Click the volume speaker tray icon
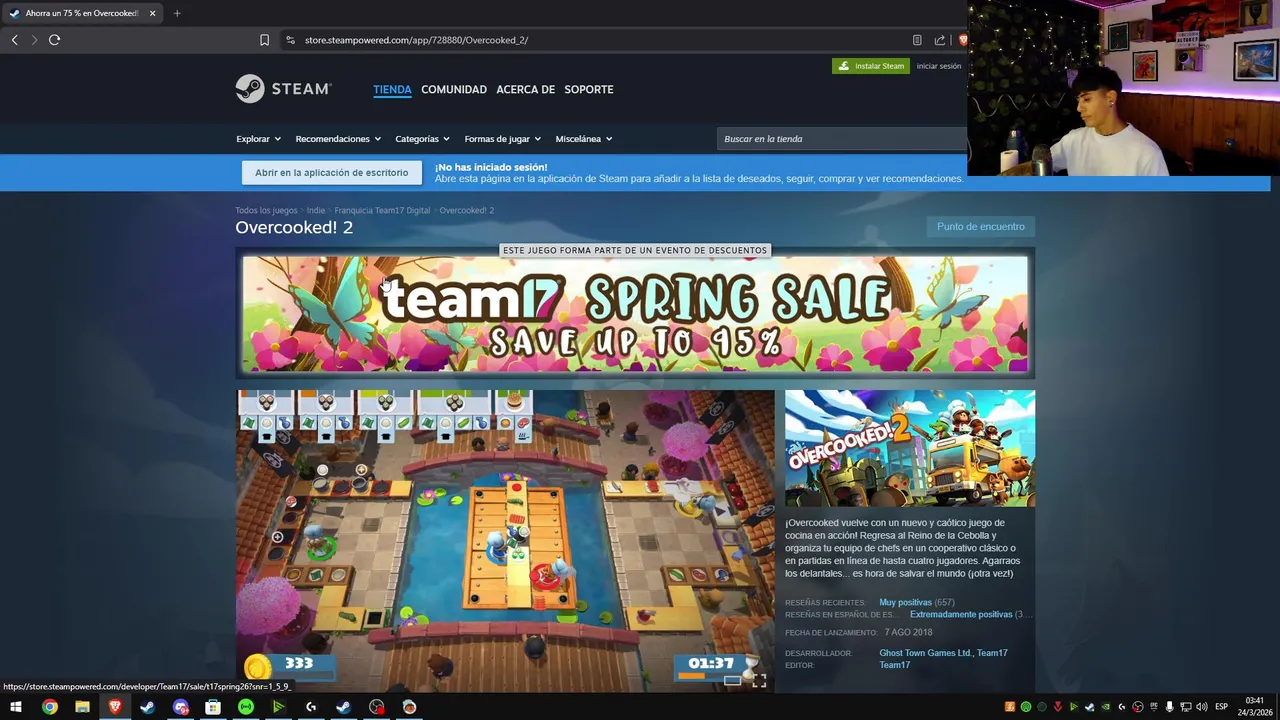The height and width of the screenshot is (720, 1280). [1201, 707]
